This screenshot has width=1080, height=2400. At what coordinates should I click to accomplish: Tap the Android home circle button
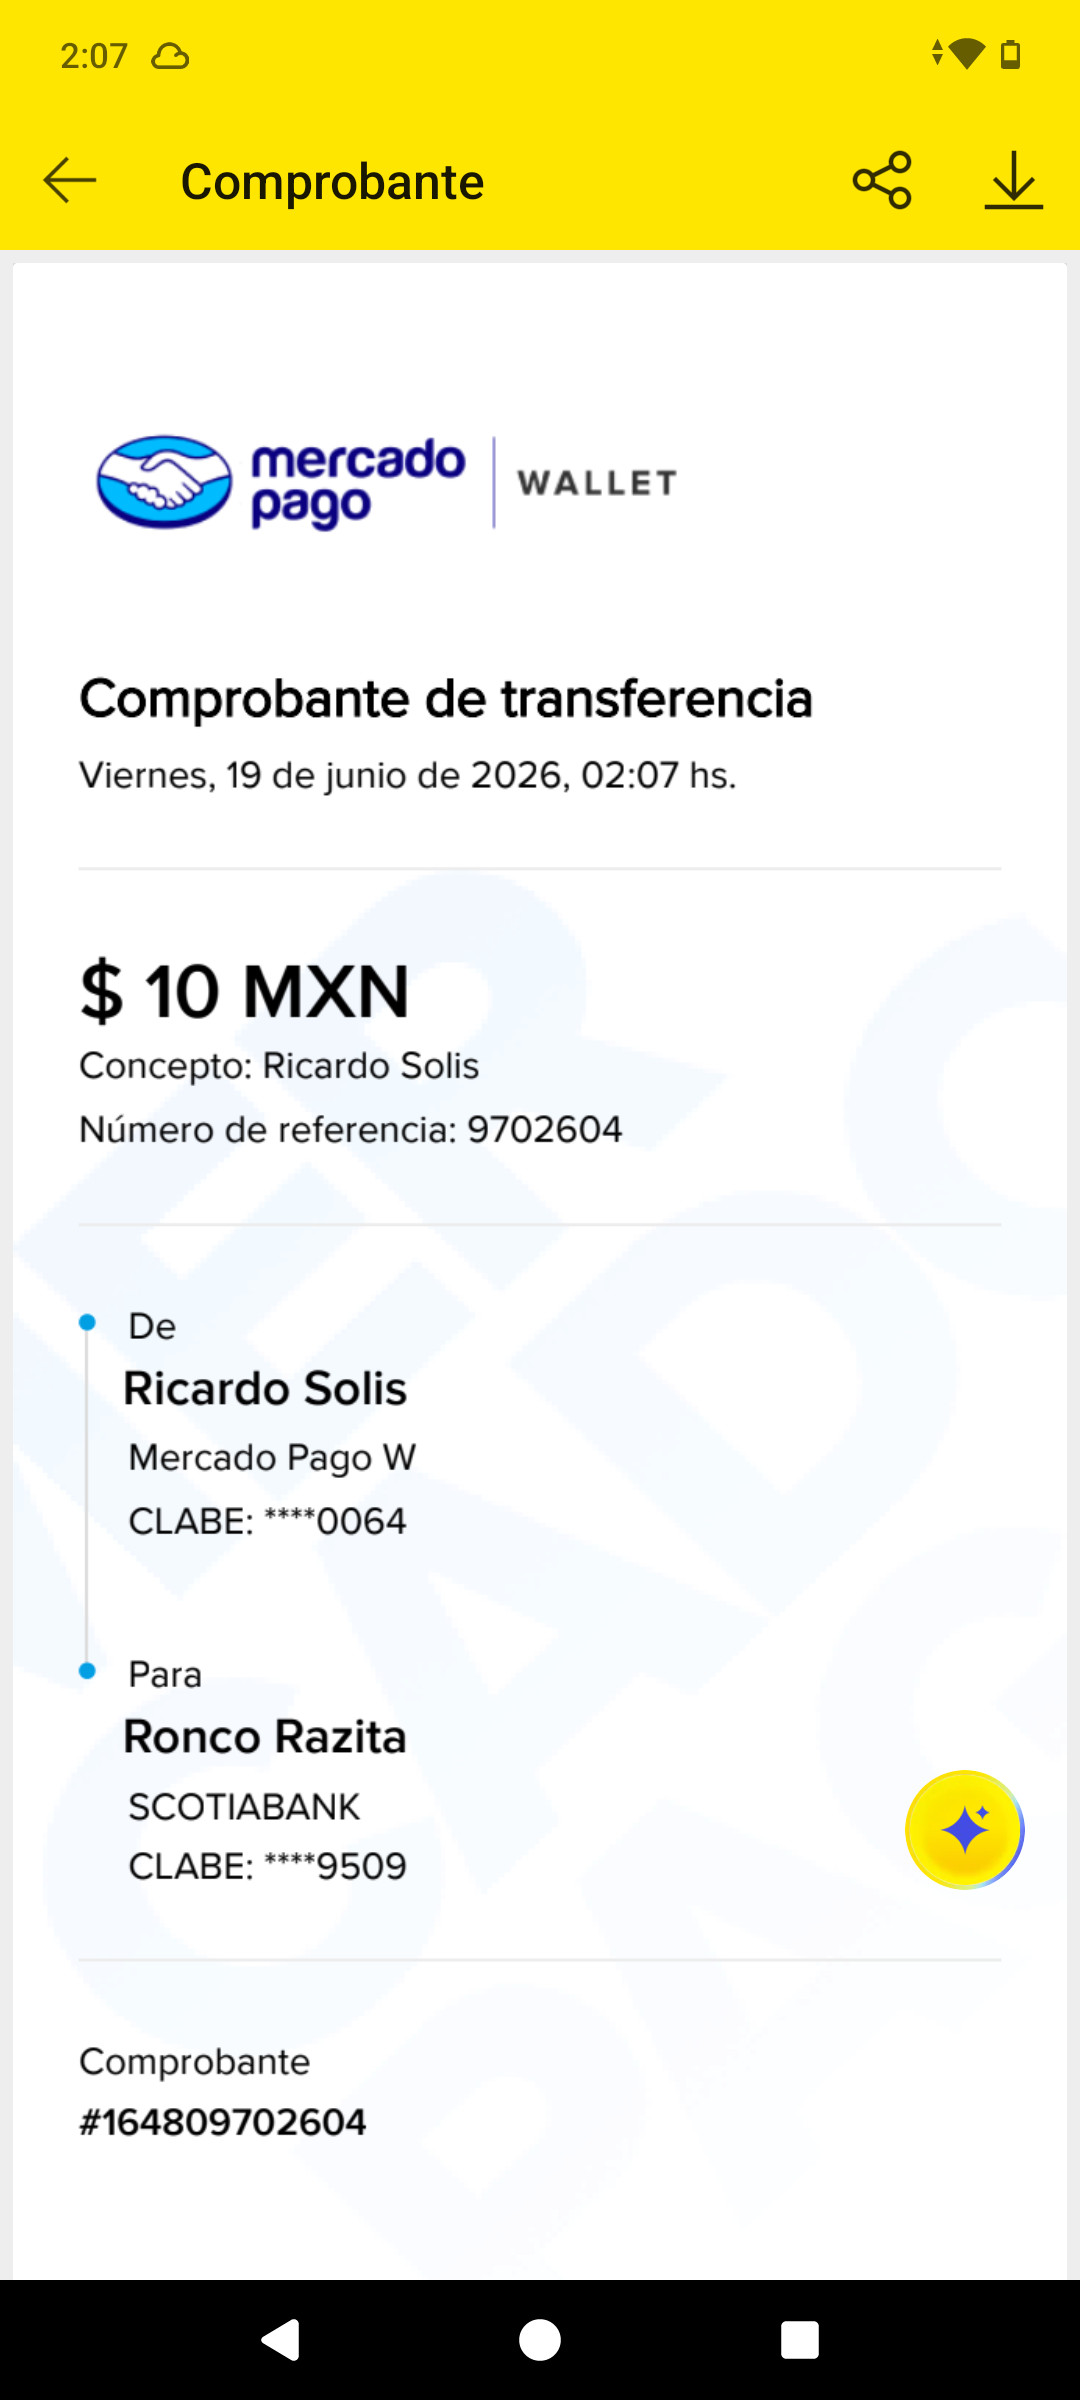click(x=540, y=2340)
